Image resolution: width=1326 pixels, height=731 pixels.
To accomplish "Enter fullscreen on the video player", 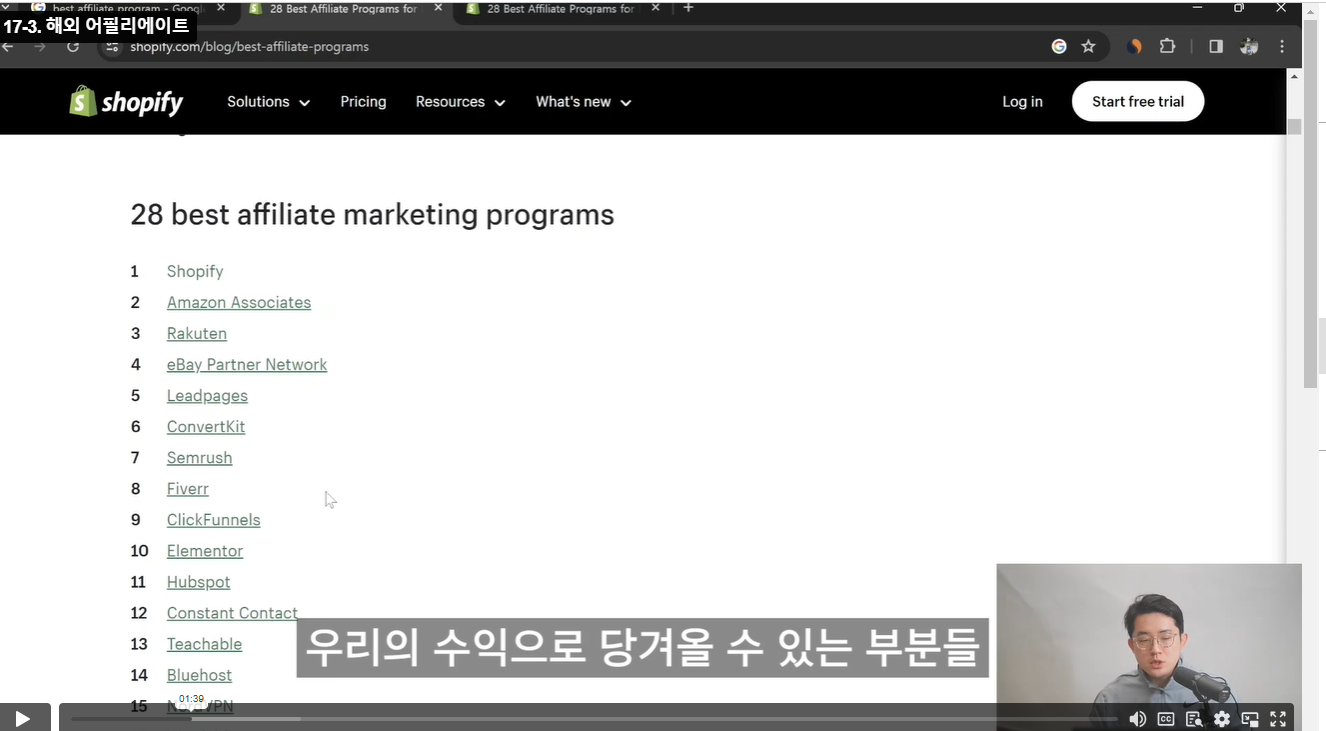I will (x=1278, y=719).
